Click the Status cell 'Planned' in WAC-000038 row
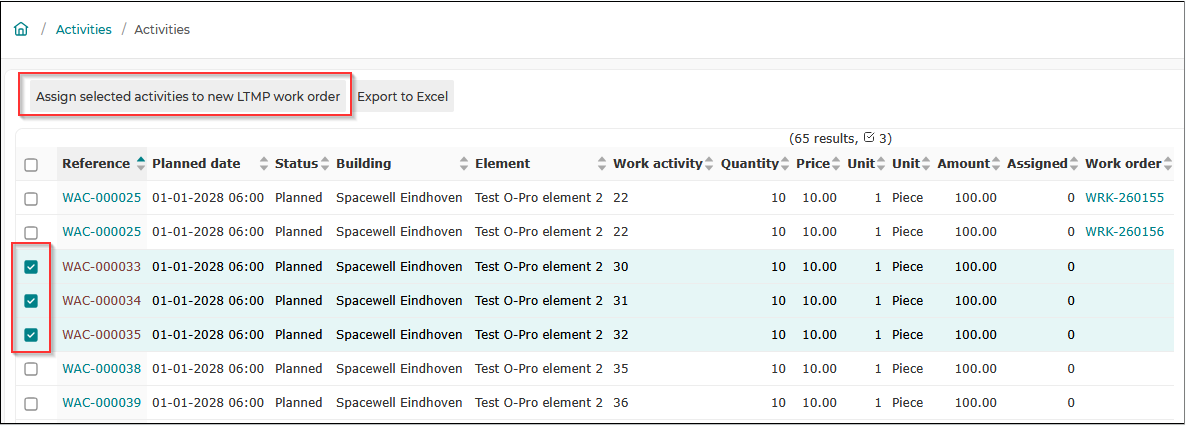 [299, 368]
